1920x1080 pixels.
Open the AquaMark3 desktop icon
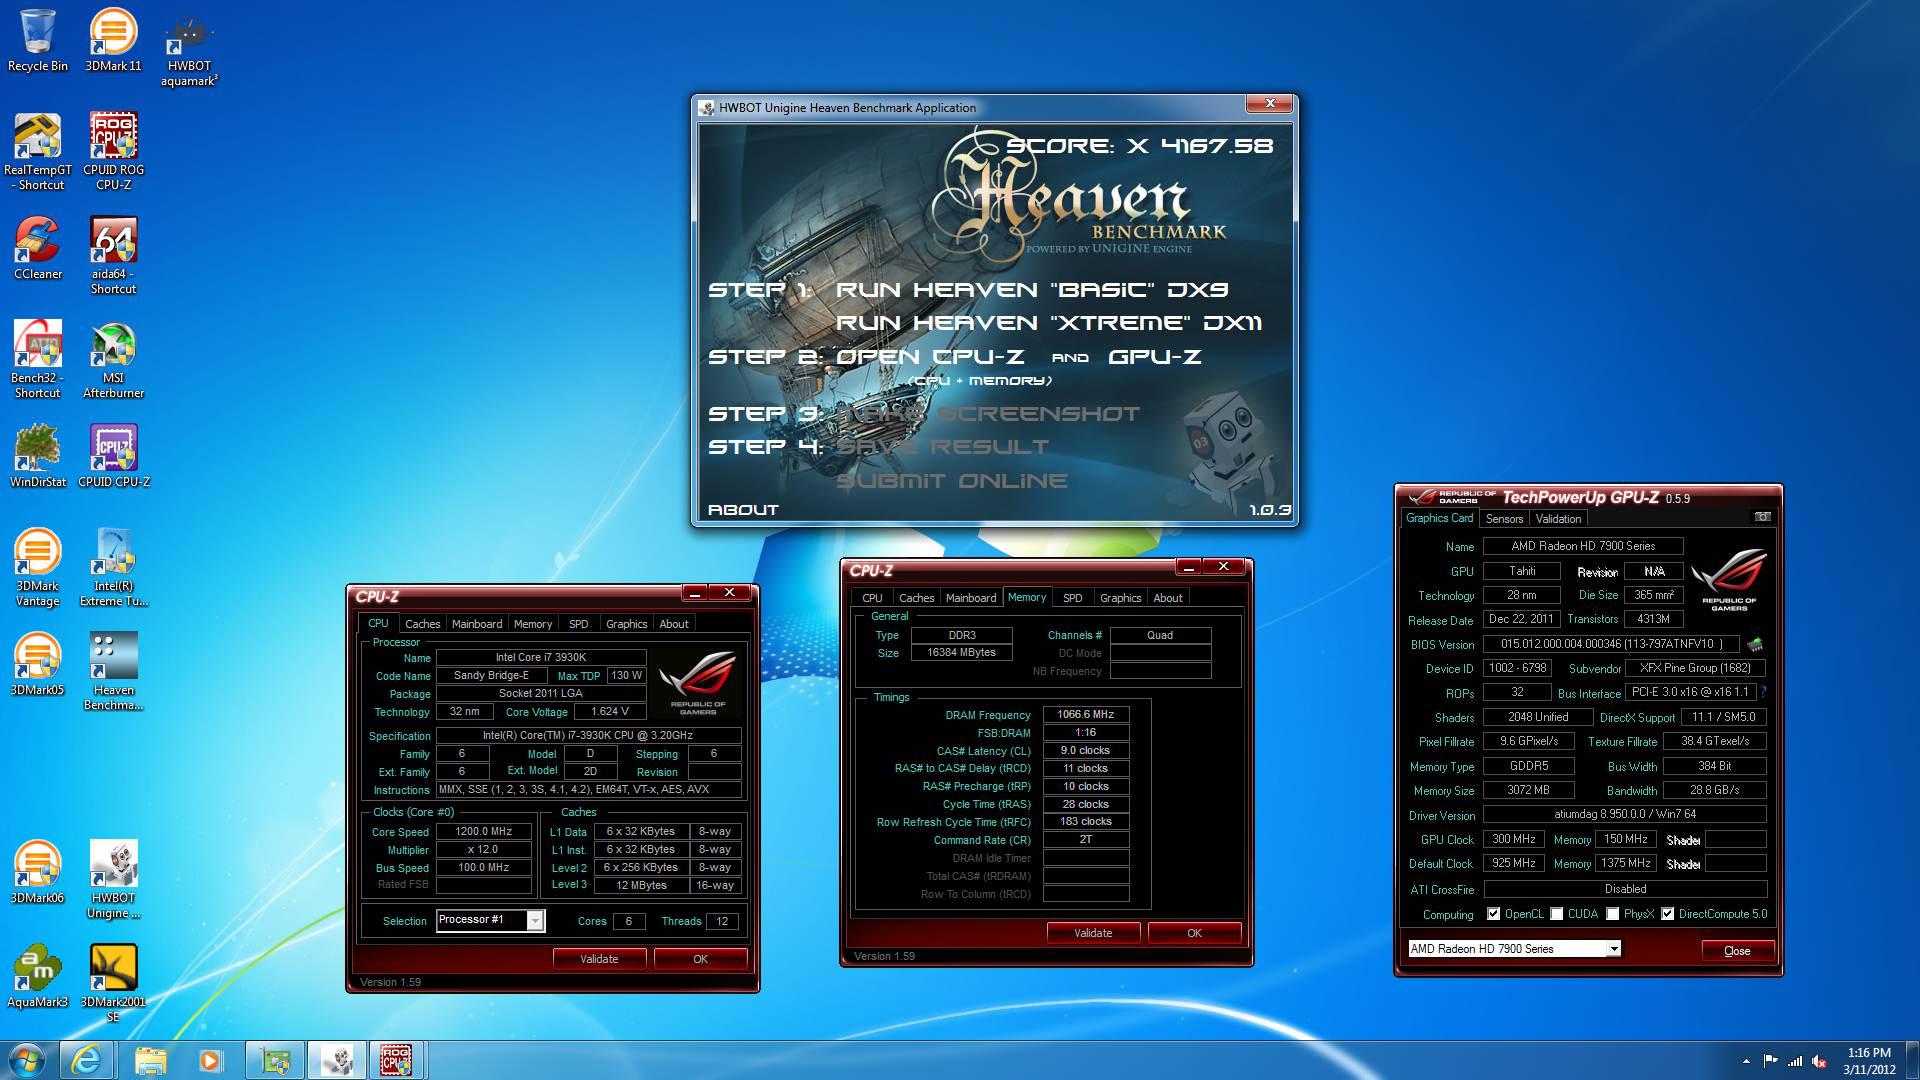click(38, 976)
